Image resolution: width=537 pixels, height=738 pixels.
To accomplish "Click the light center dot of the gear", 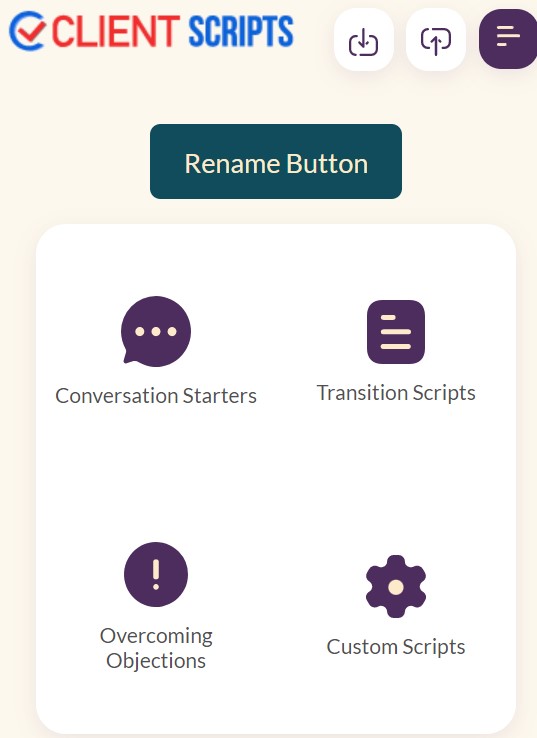I will tap(396, 587).
